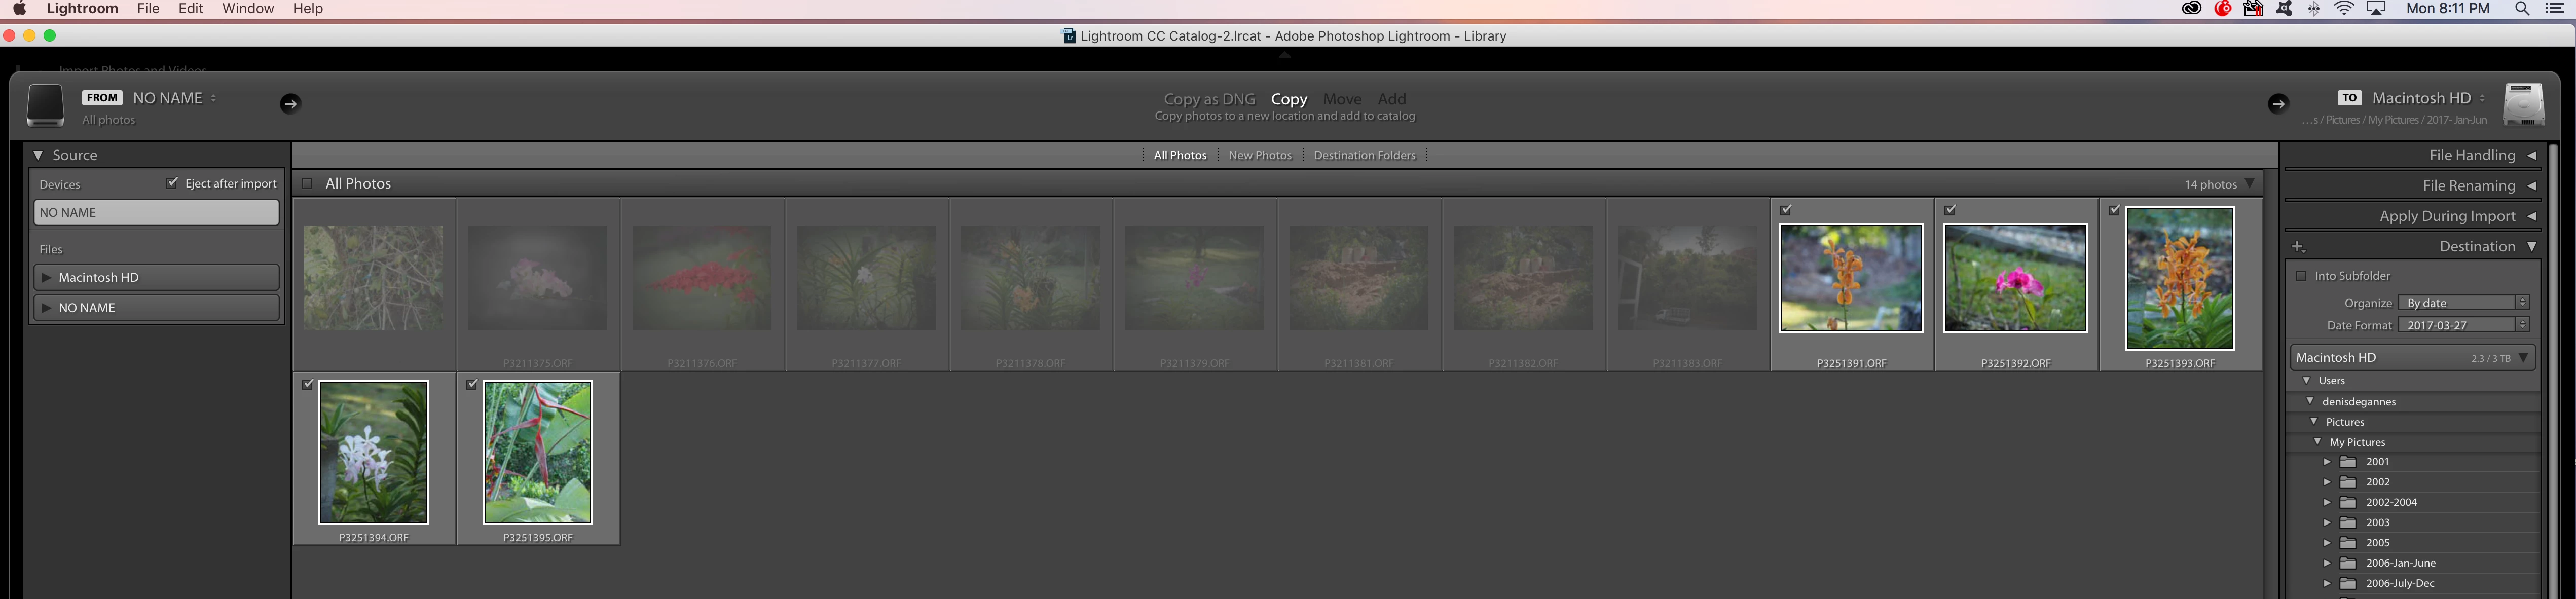Expand the 2006-Jan-June folder
Screen dimensions: 2576x599
[x=2327, y=563]
